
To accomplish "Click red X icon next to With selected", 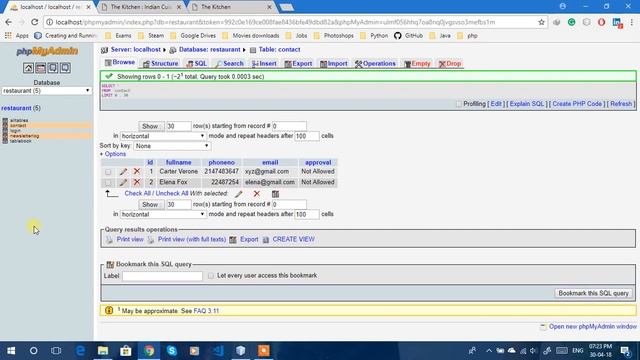I will (x=256, y=193).
